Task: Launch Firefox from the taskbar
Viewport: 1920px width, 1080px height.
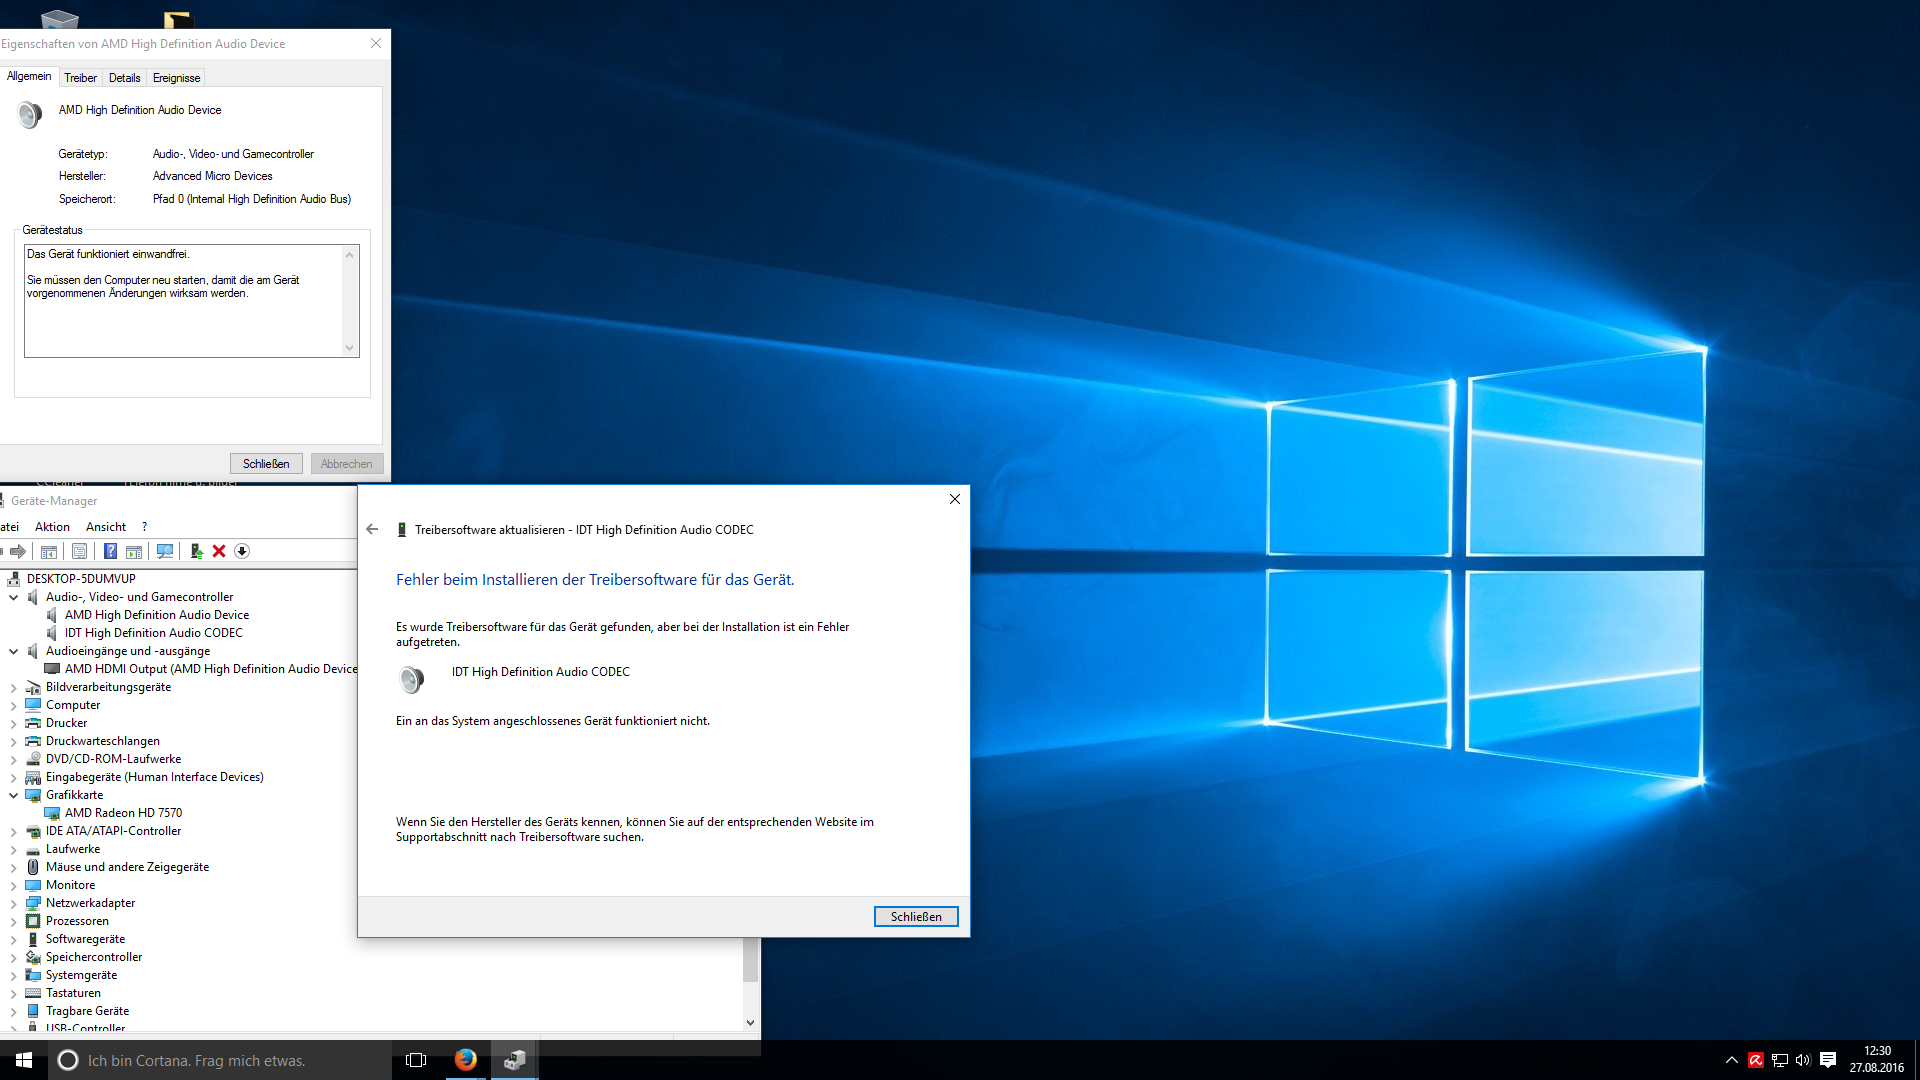Action: coord(465,1060)
